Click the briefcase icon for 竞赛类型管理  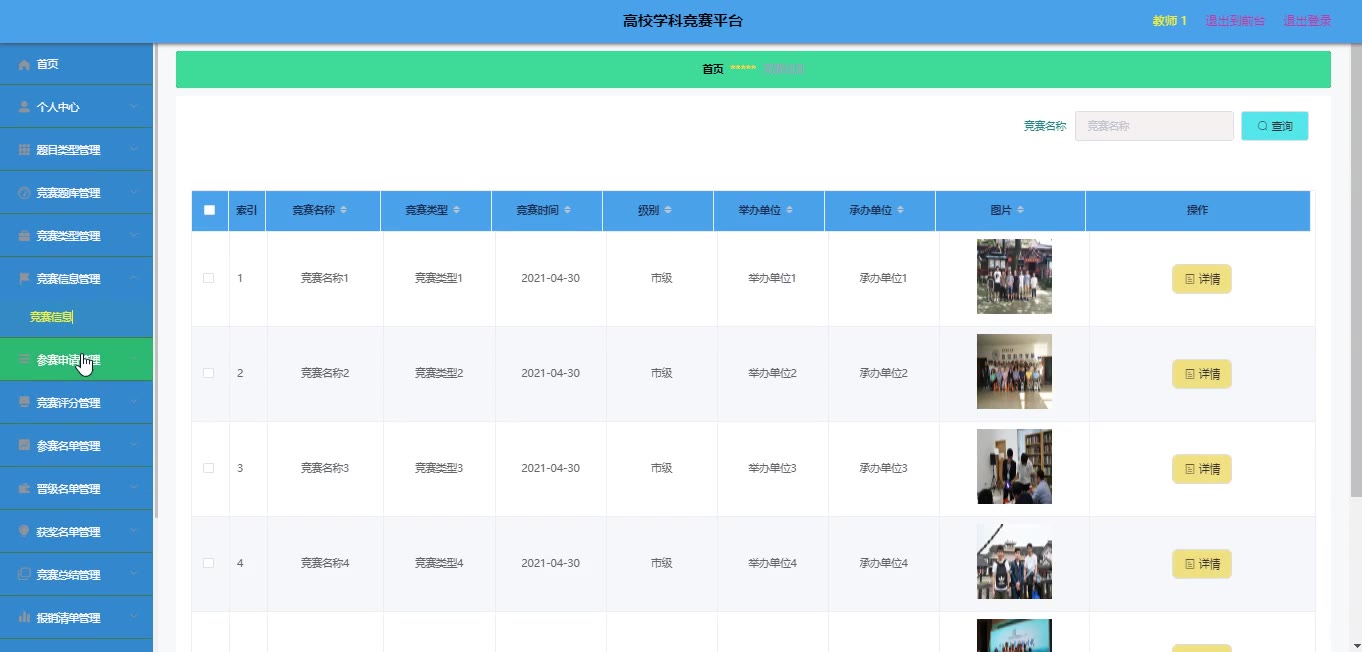[x=24, y=236]
